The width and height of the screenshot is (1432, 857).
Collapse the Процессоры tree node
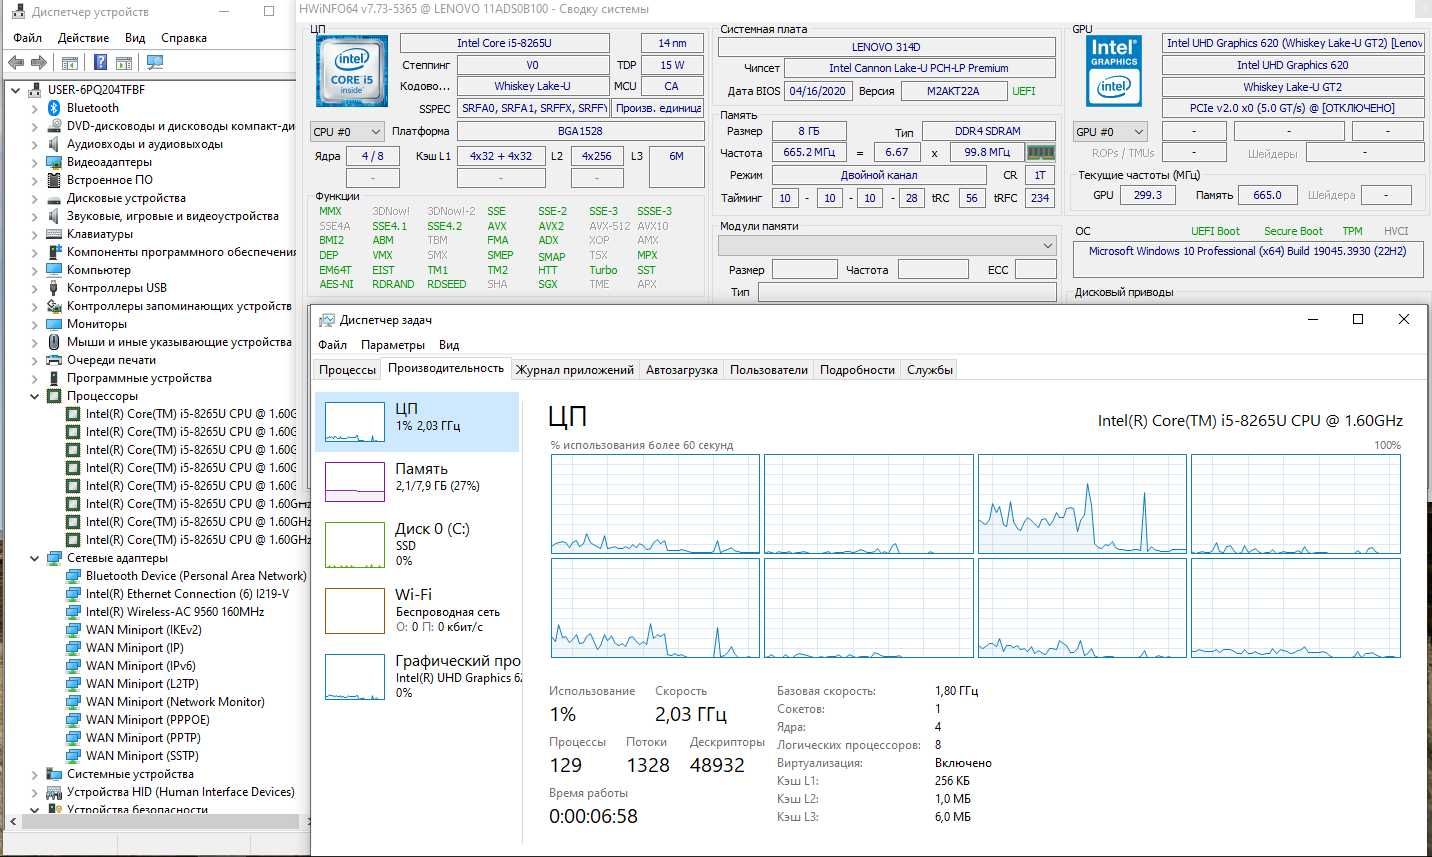click(x=35, y=396)
